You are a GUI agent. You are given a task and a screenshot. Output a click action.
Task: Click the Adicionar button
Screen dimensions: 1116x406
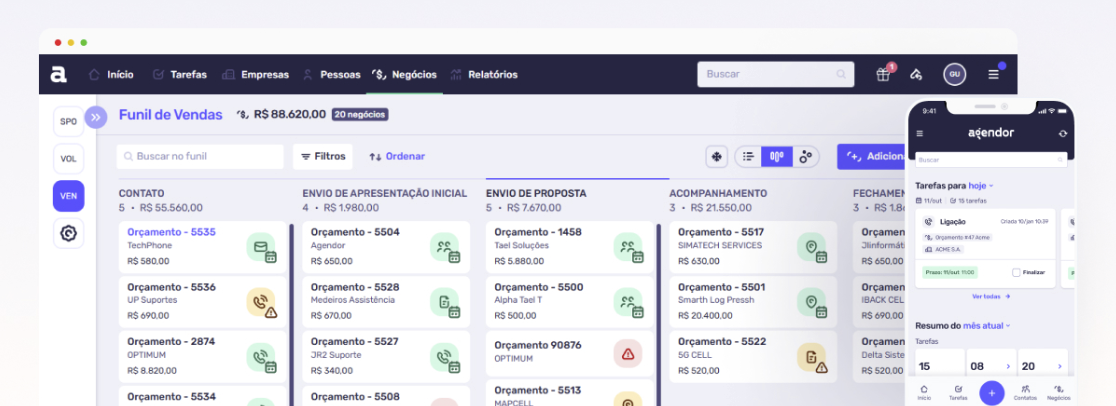(x=872, y=157)
